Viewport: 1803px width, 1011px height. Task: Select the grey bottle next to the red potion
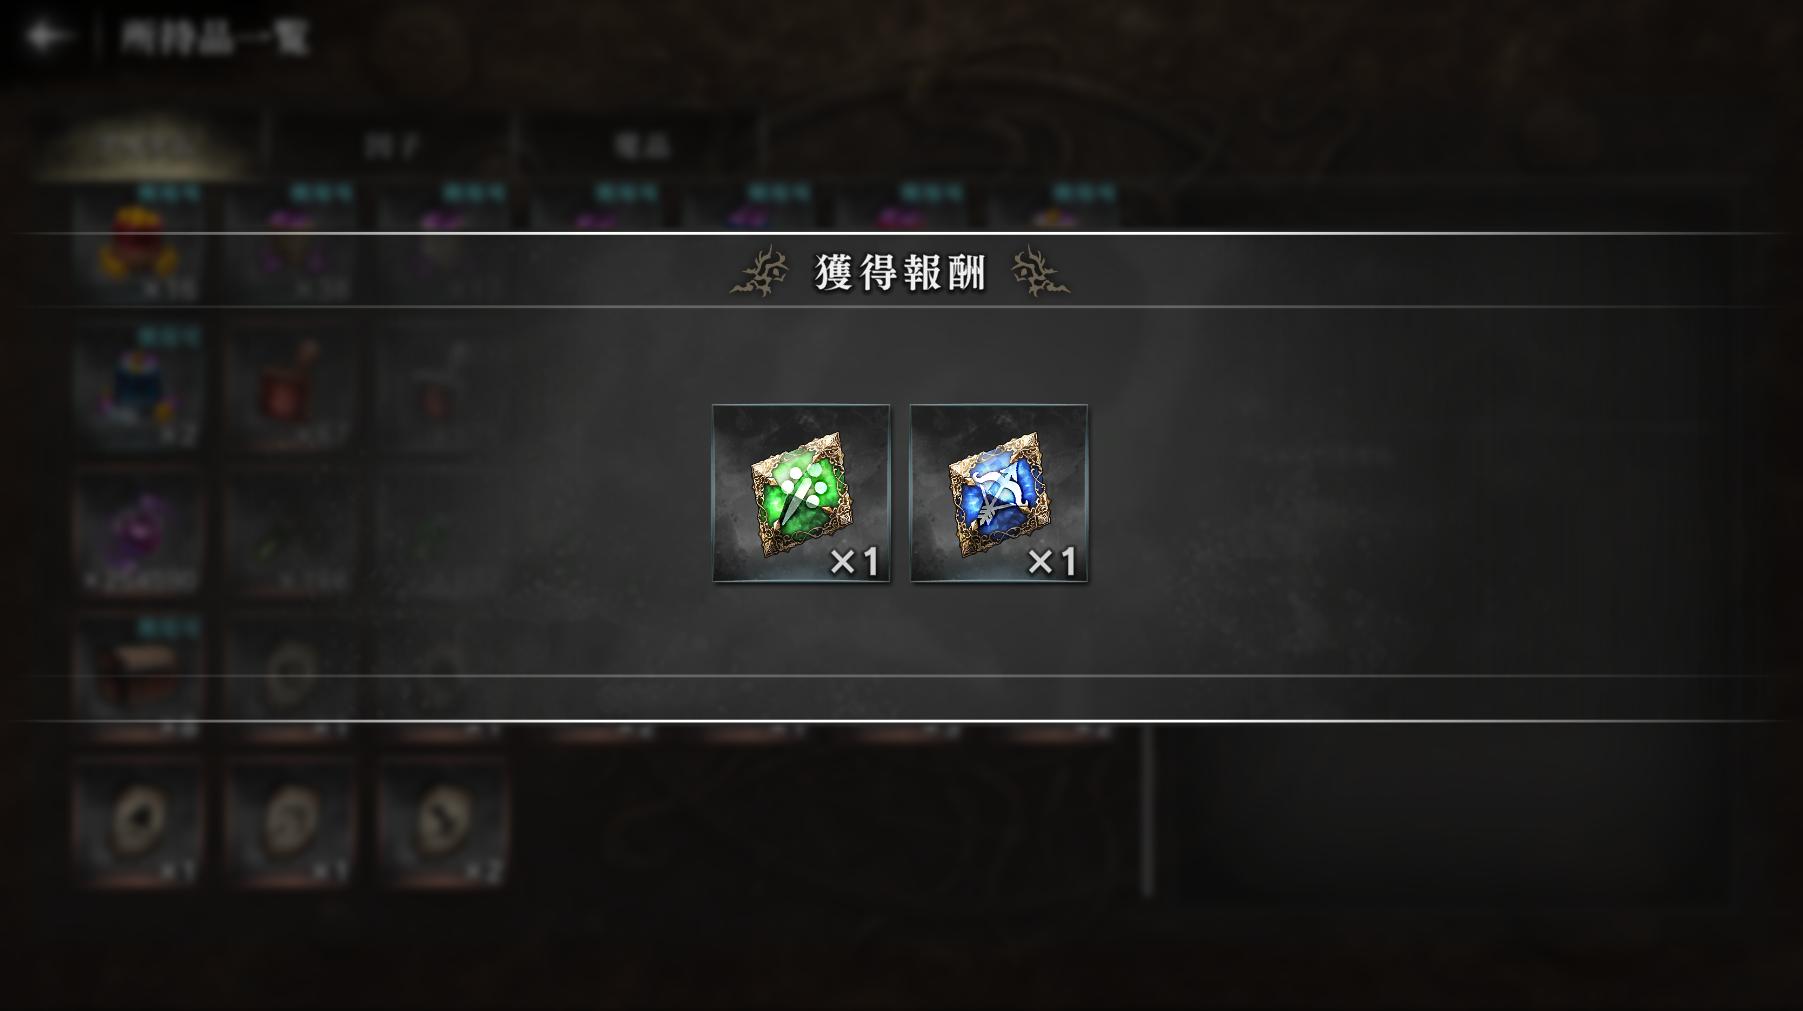[444, 387]
